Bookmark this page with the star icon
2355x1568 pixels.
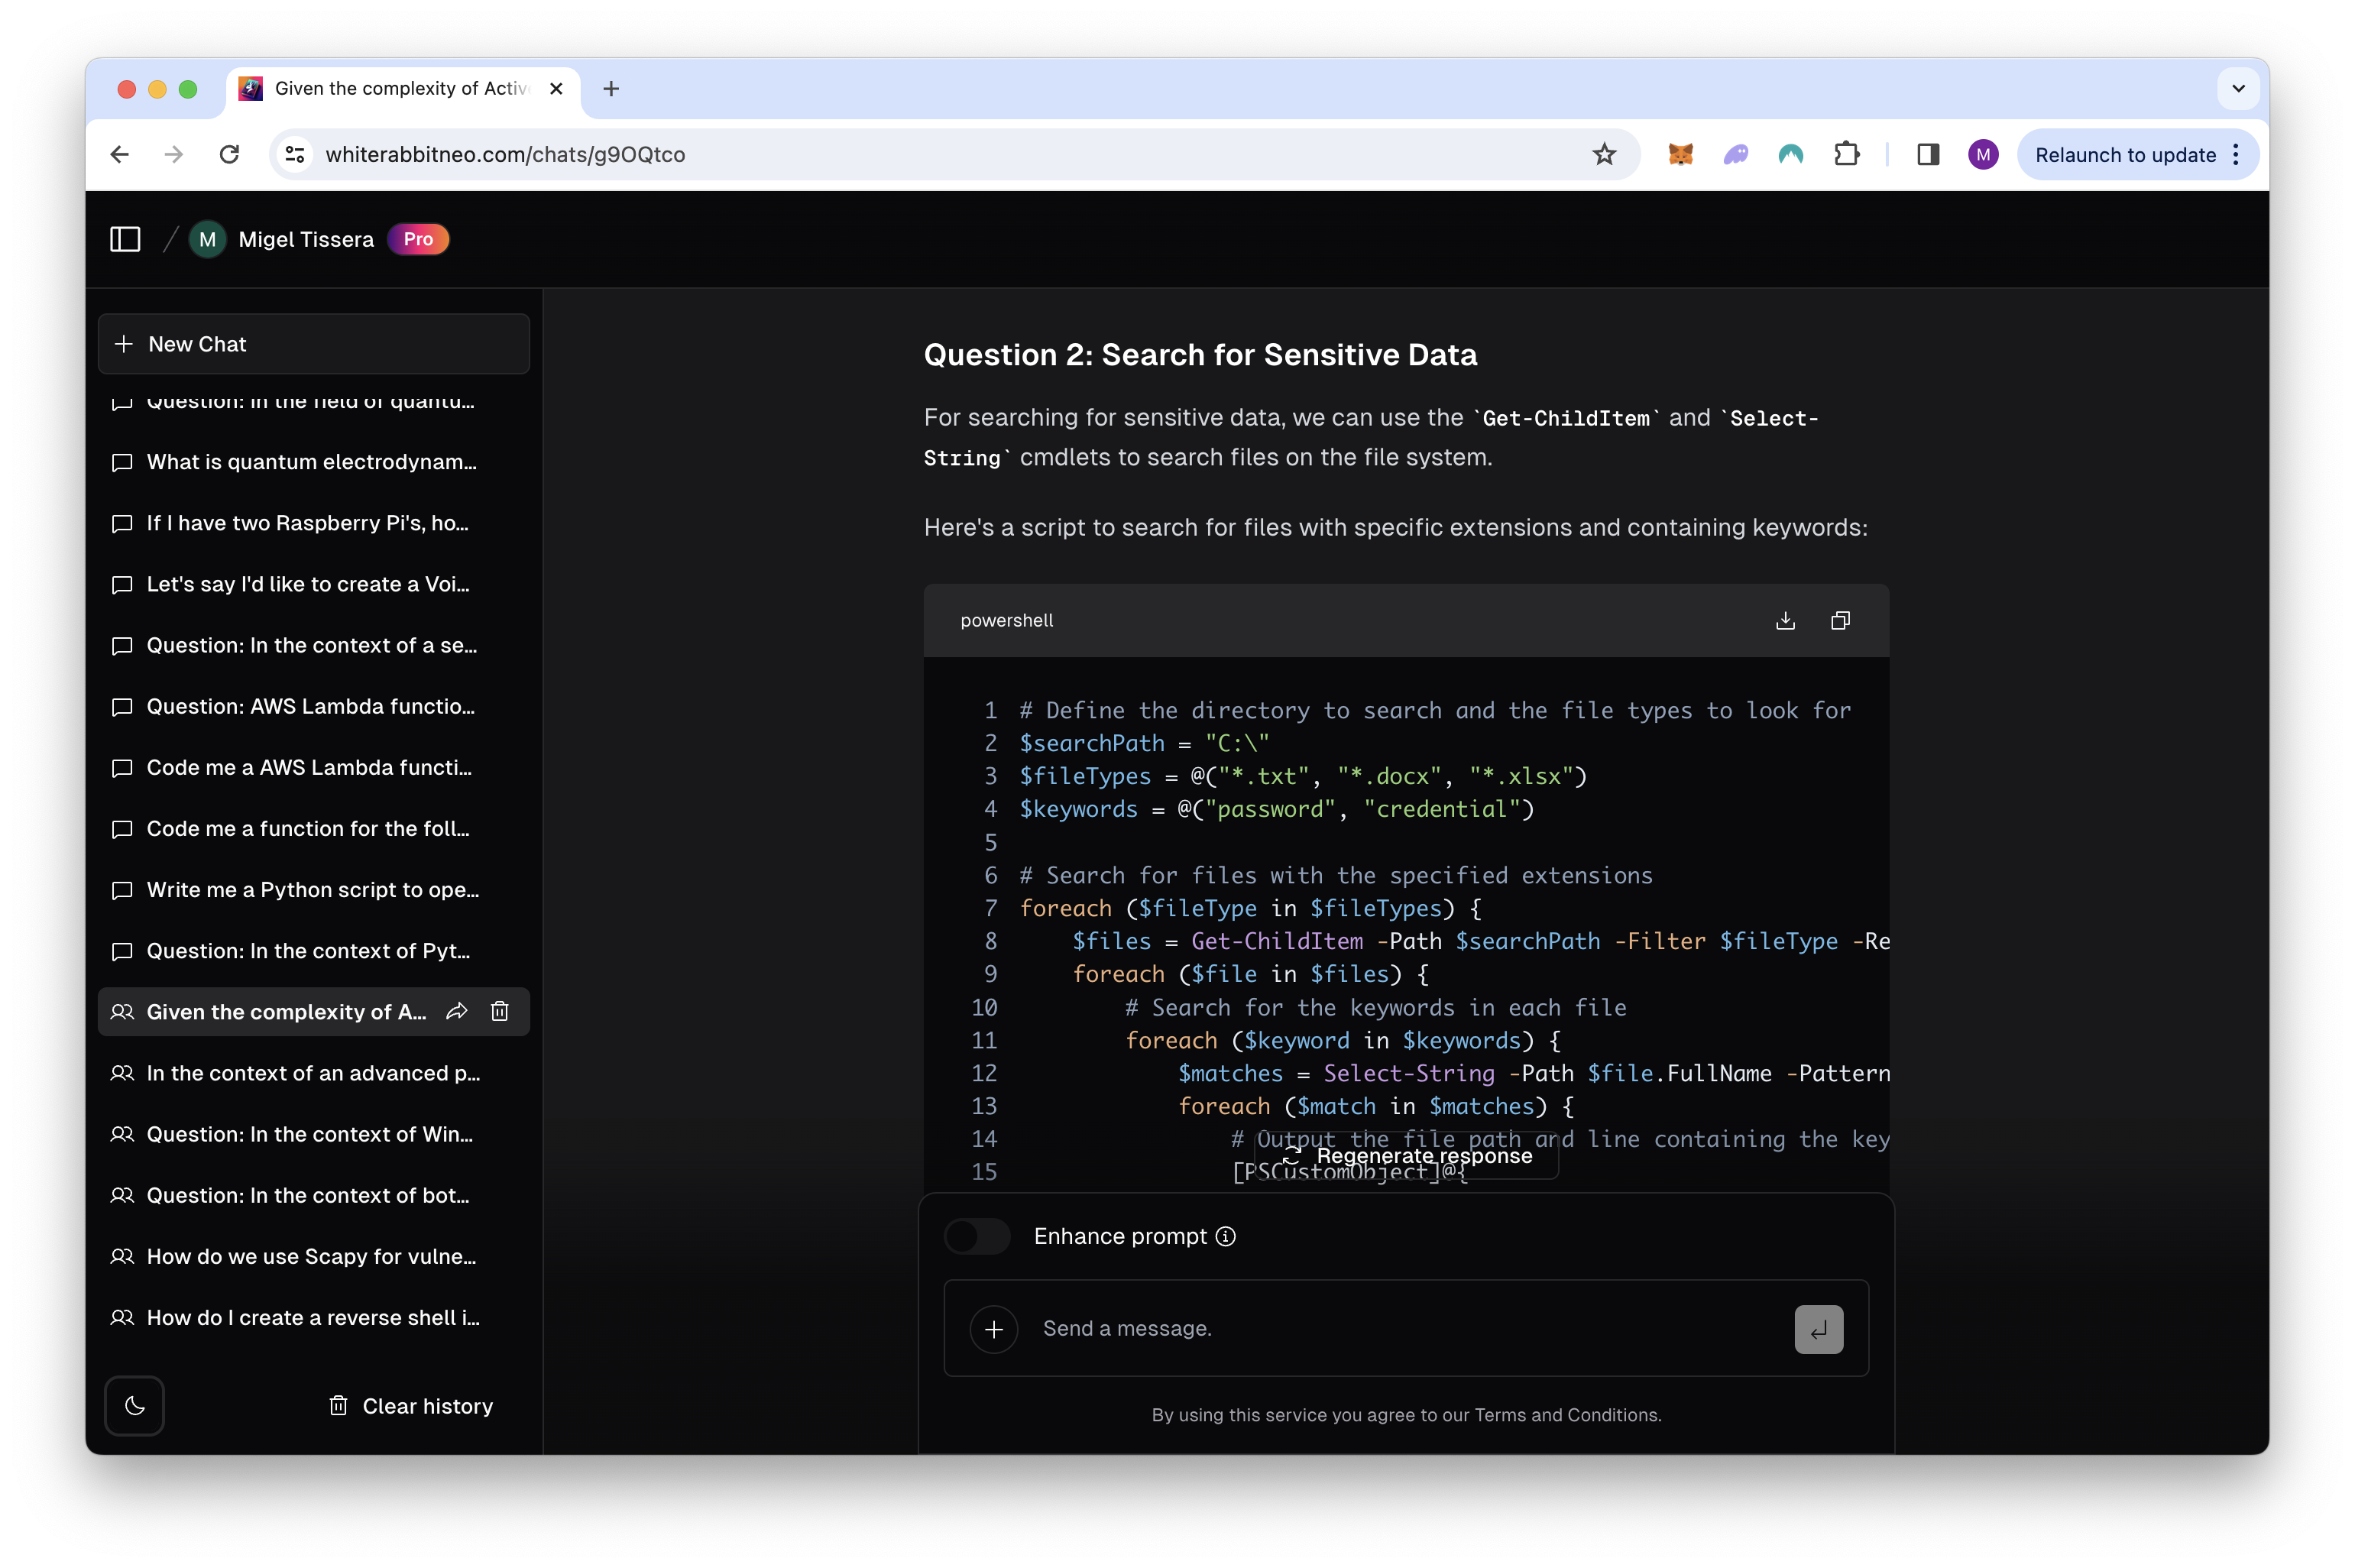click(1604, 154)
